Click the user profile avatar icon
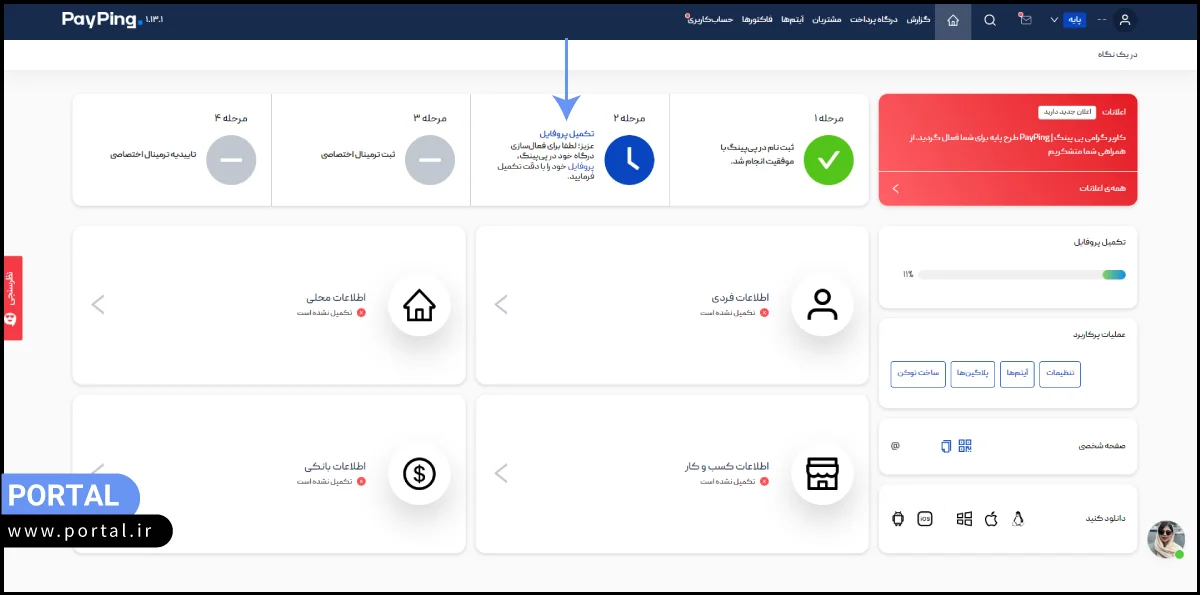This screenshot has width=1200, height=595. point(1125,20)
